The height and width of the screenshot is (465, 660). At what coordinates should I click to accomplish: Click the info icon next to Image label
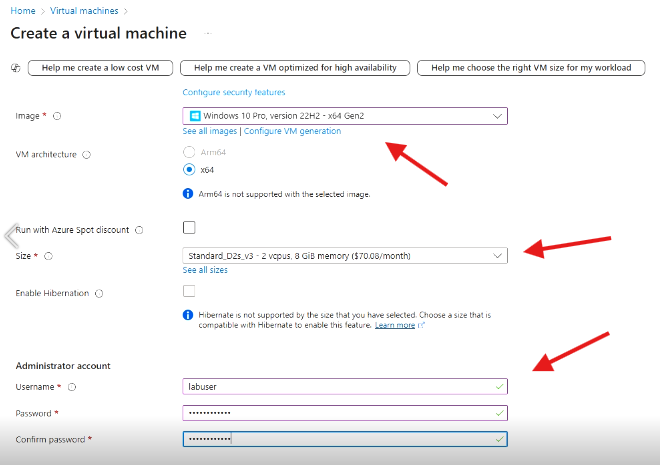[57, 116]
